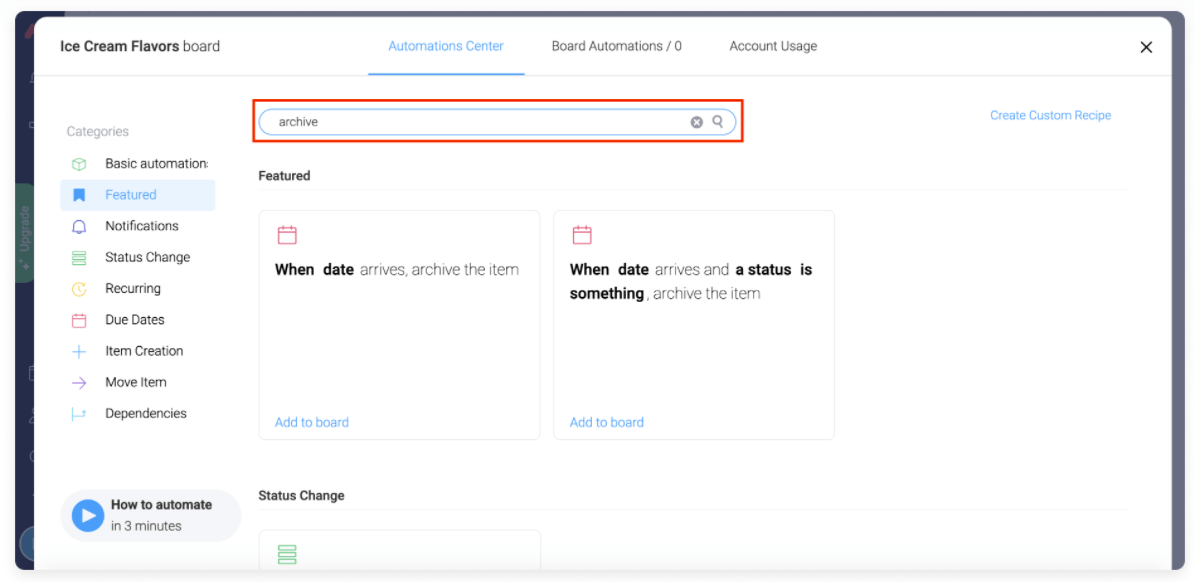Viewport: 1195px width, 582px height.
Task: Click the Dependencies icon in sidebar
Action: [x=79, y=414]
